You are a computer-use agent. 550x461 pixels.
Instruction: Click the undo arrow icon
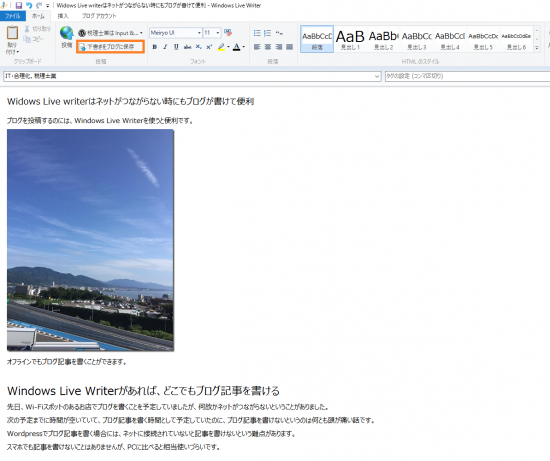[29, 5]
